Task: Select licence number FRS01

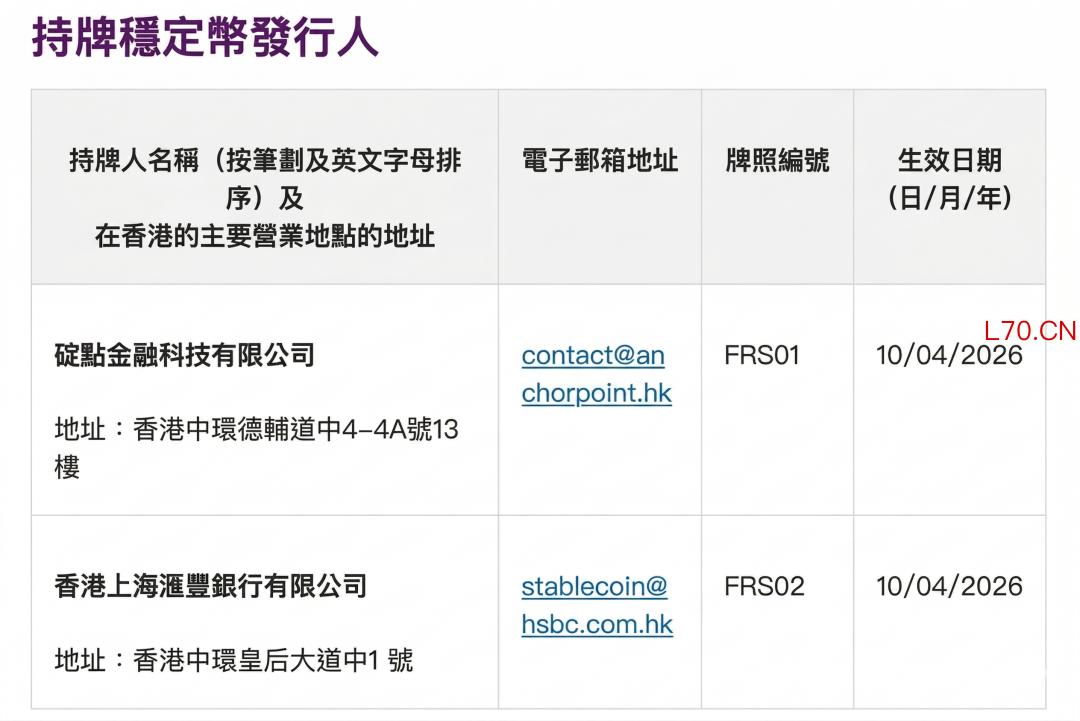Action: click(x=762, y=356)
